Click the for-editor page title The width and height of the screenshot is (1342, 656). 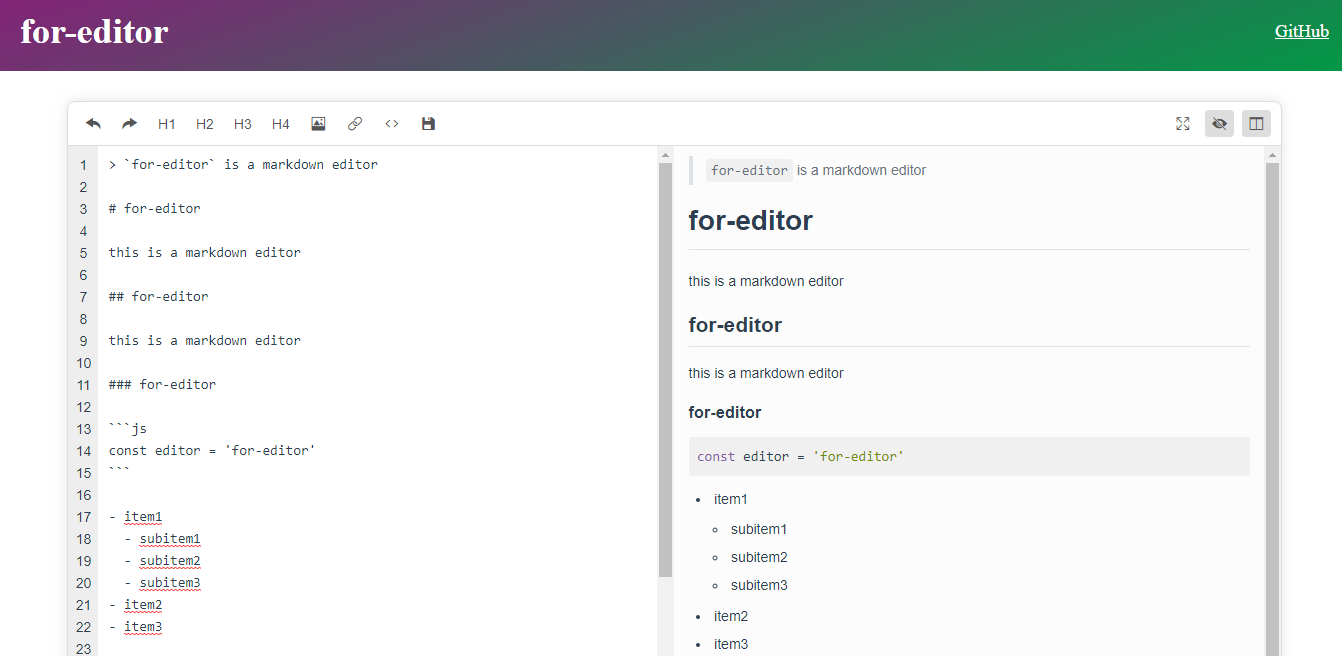tap(94, 32)
